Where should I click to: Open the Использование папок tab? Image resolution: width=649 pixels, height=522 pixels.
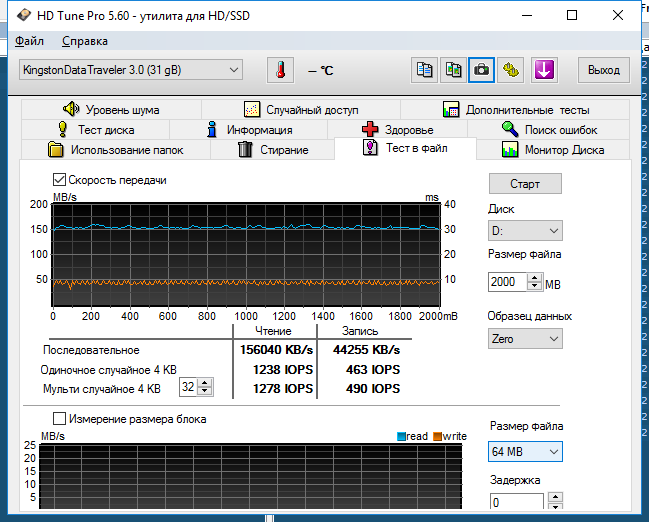[115, 149]
